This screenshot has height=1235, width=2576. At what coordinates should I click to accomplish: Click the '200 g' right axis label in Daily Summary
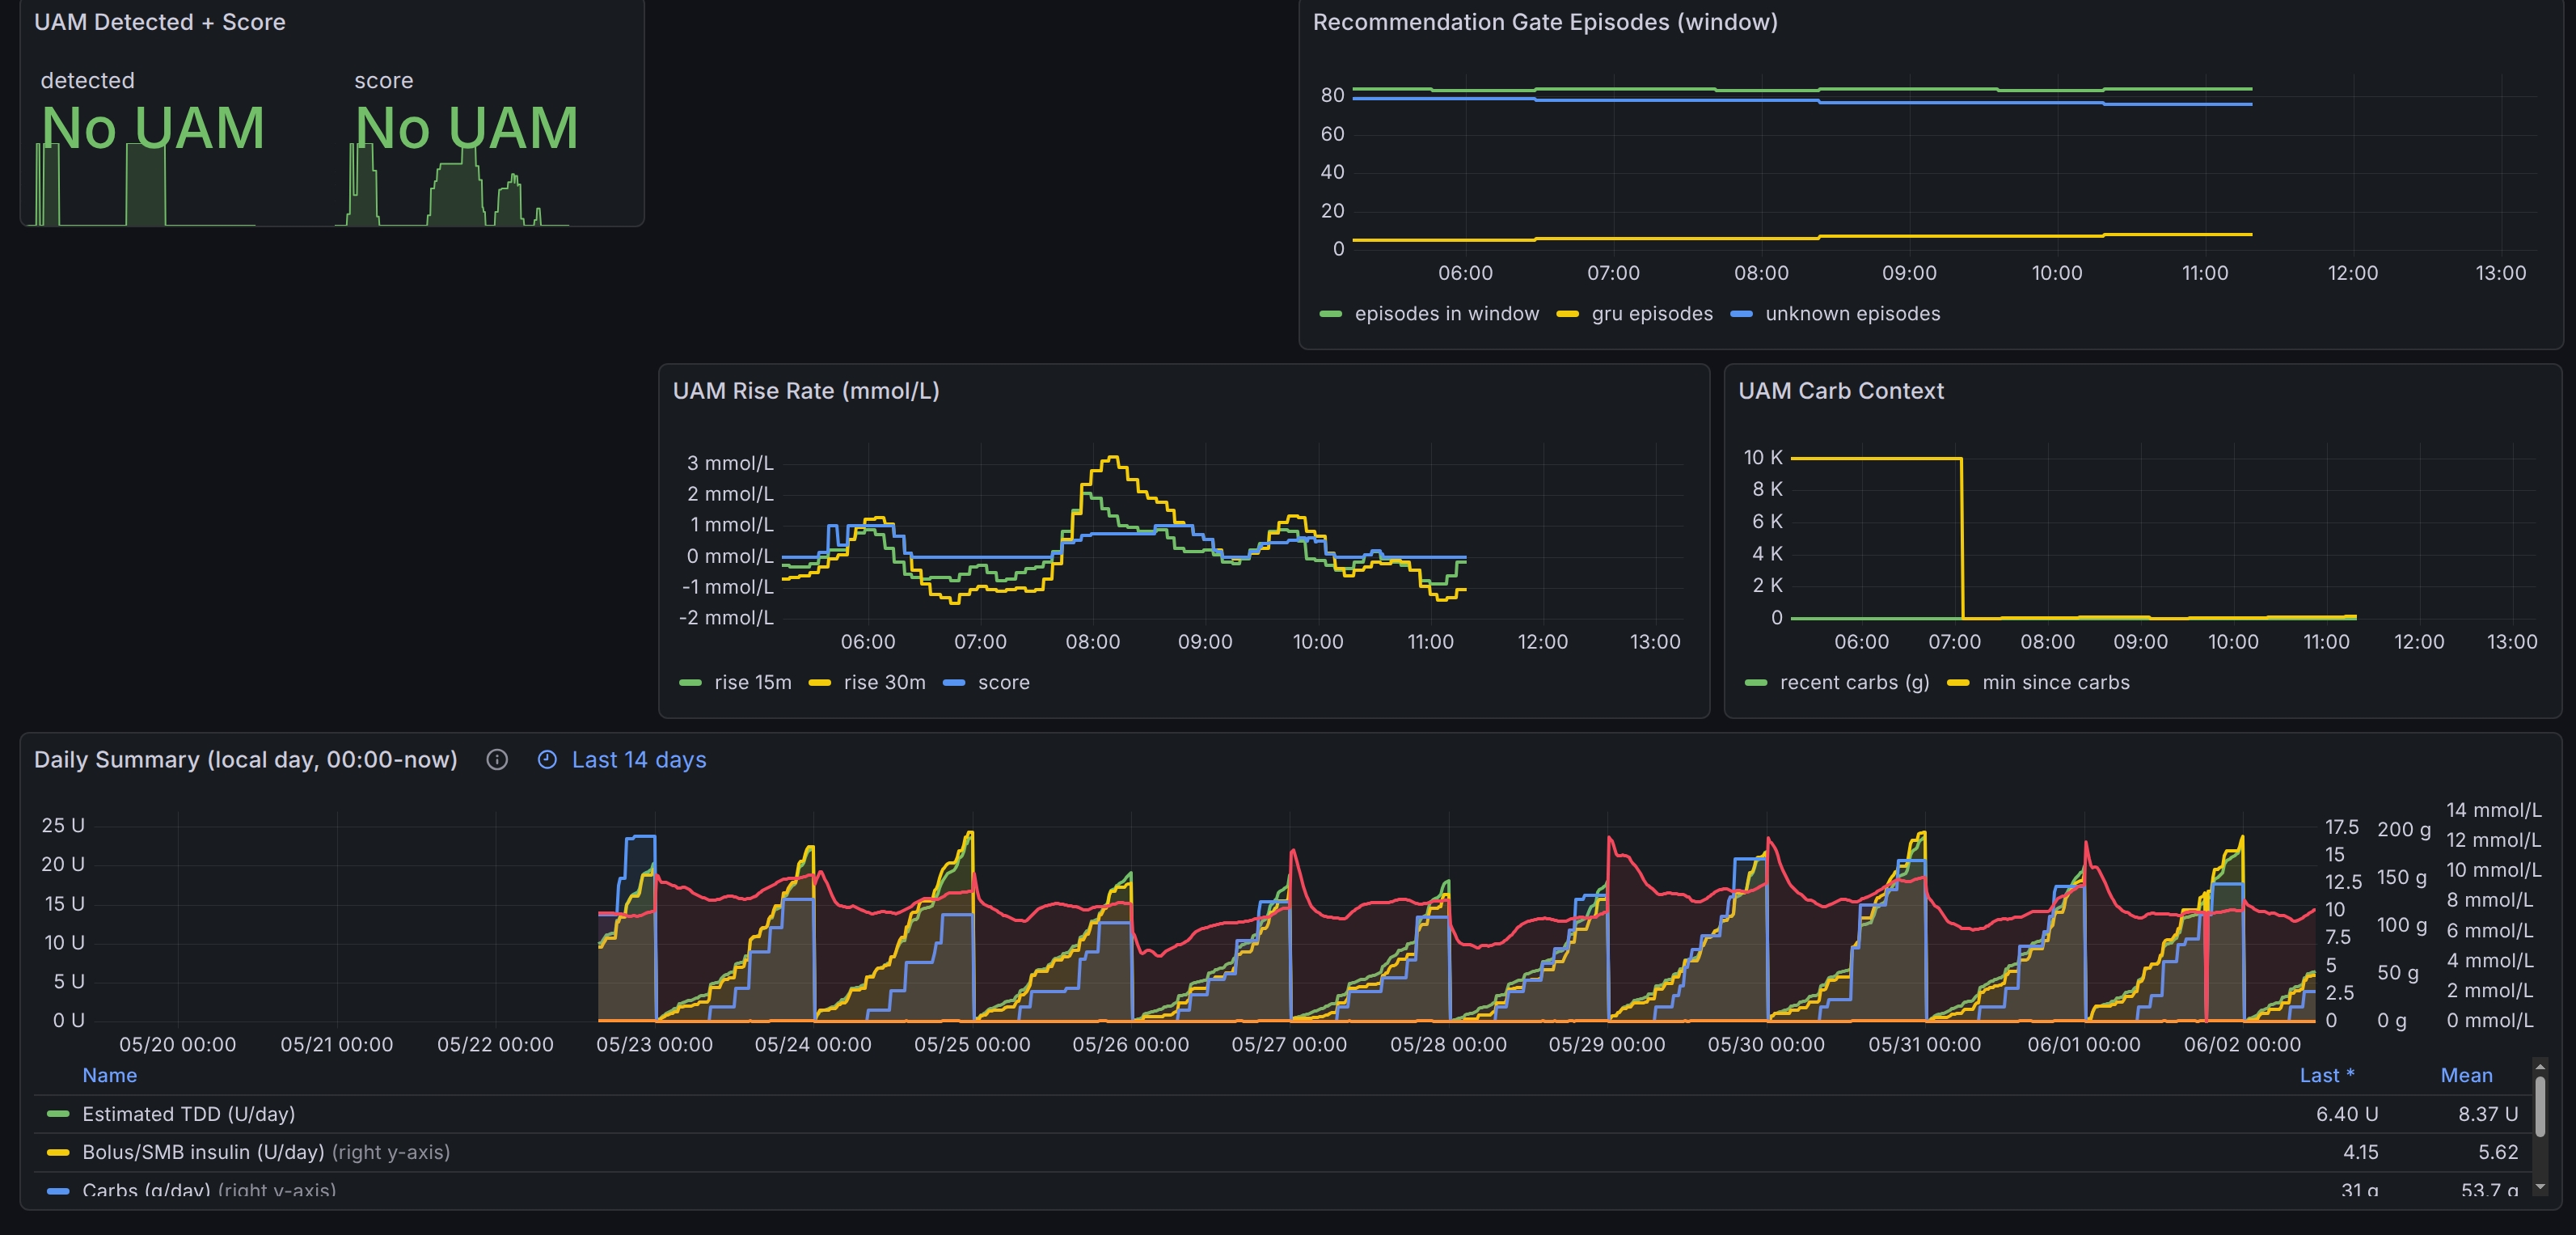[2403, 829]
